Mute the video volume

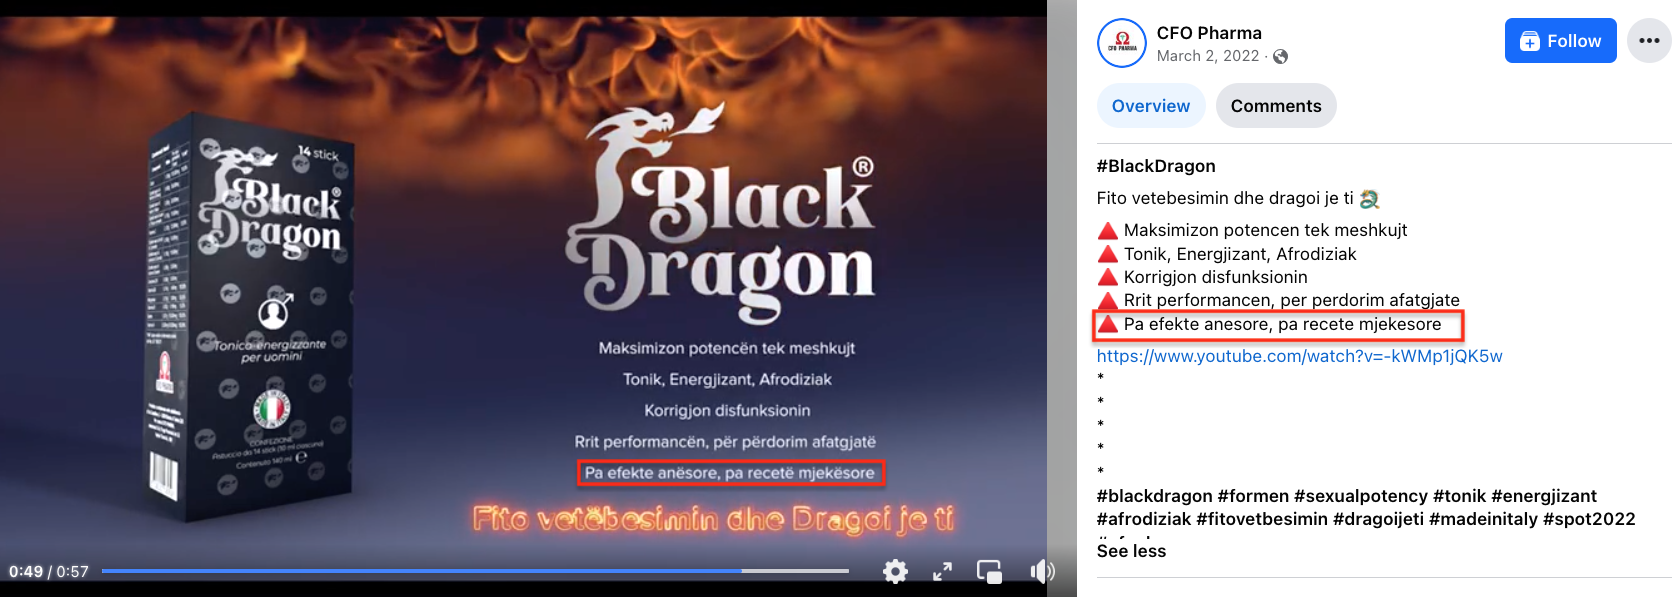pos(1041,571)
